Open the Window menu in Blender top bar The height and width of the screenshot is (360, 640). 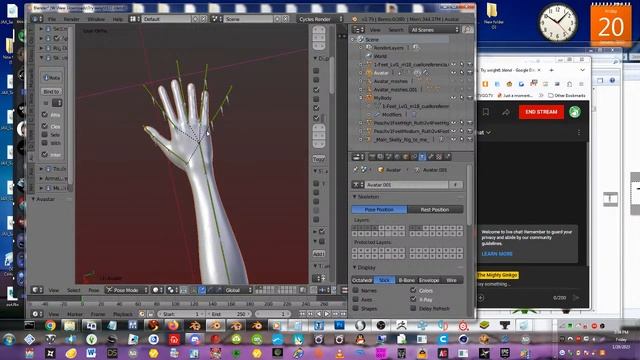pos(96,19)
